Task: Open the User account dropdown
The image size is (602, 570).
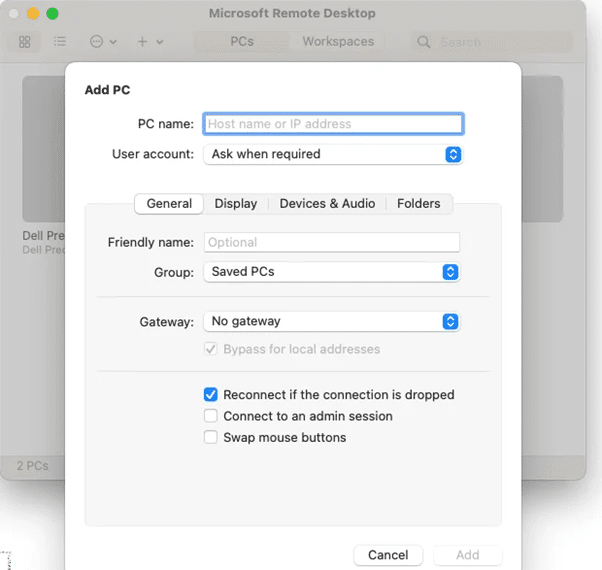Action: (x=333, y=154)
